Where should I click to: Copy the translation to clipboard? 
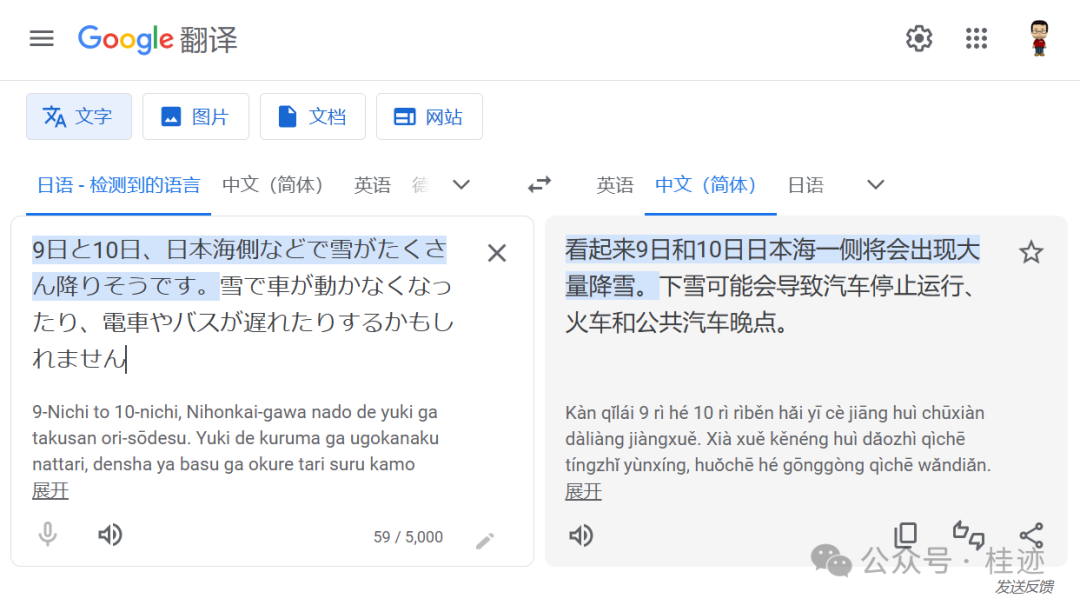(x=905, y=535)
